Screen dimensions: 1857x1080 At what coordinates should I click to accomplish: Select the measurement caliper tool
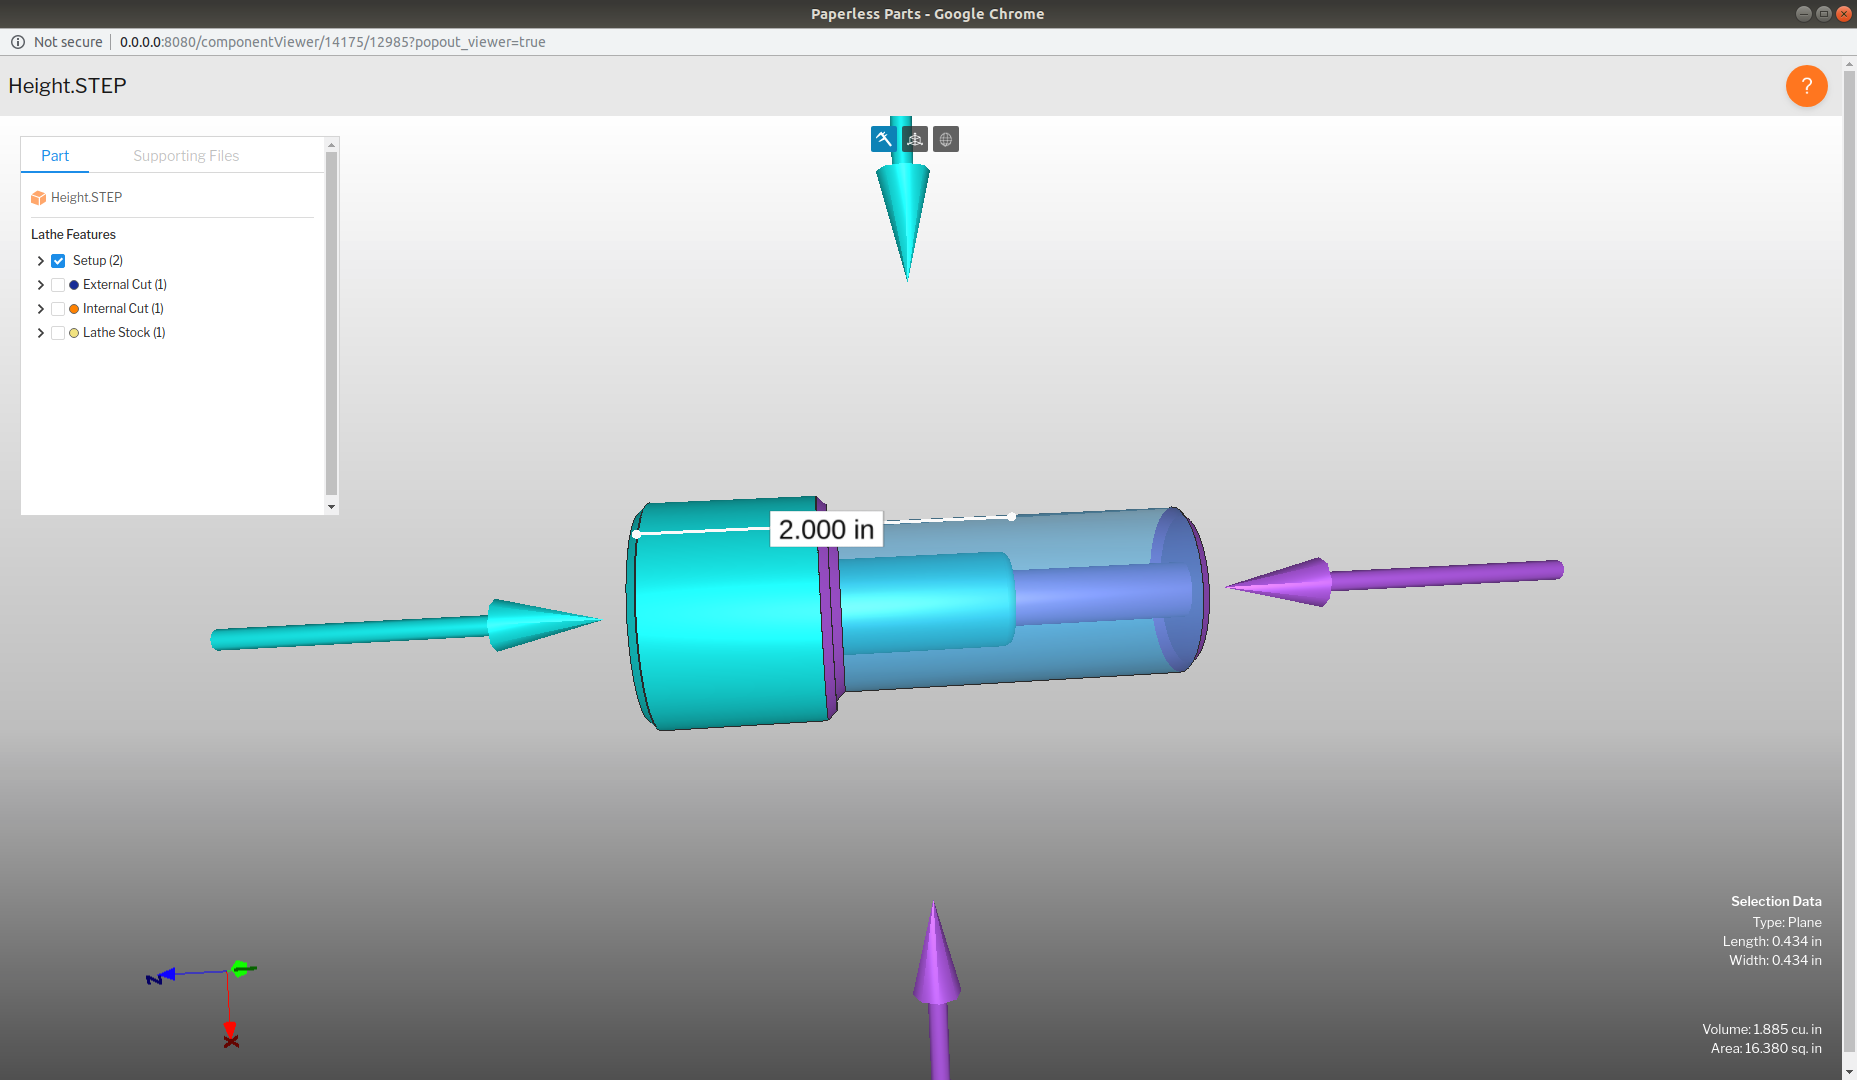pos(883,139)
